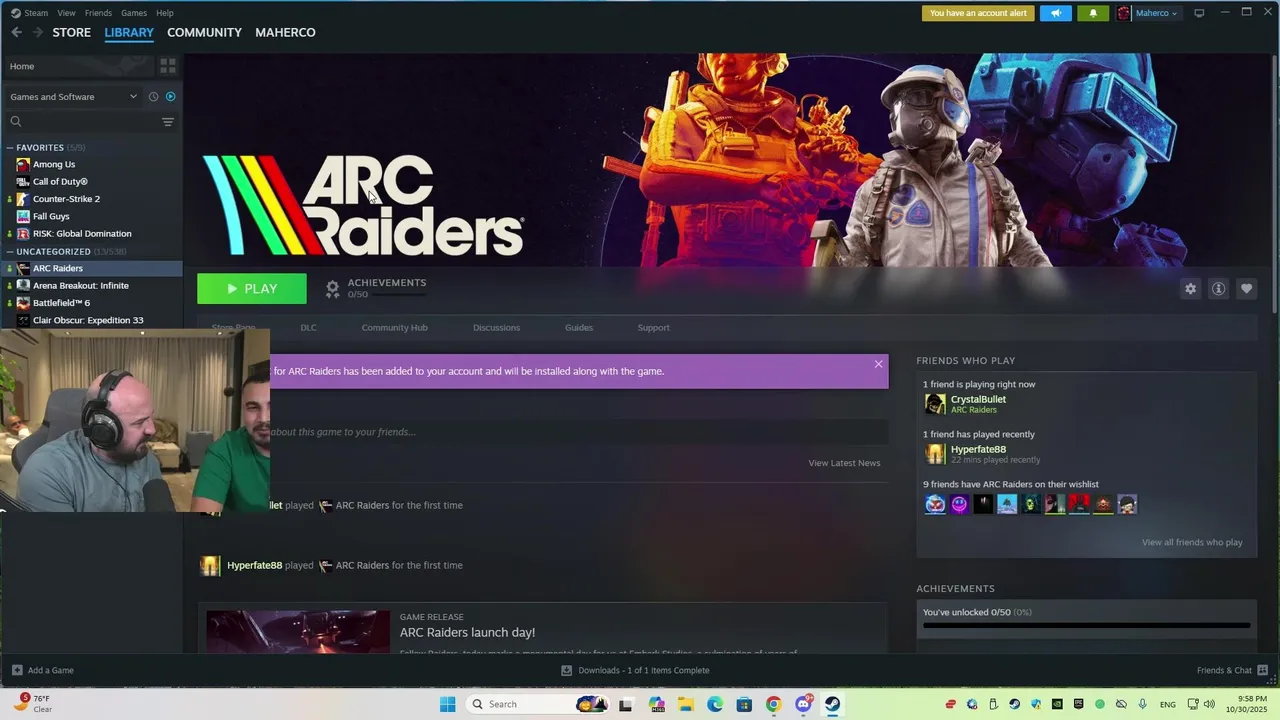
Task: Open Friends & Chat
Action: [1232, 670]
